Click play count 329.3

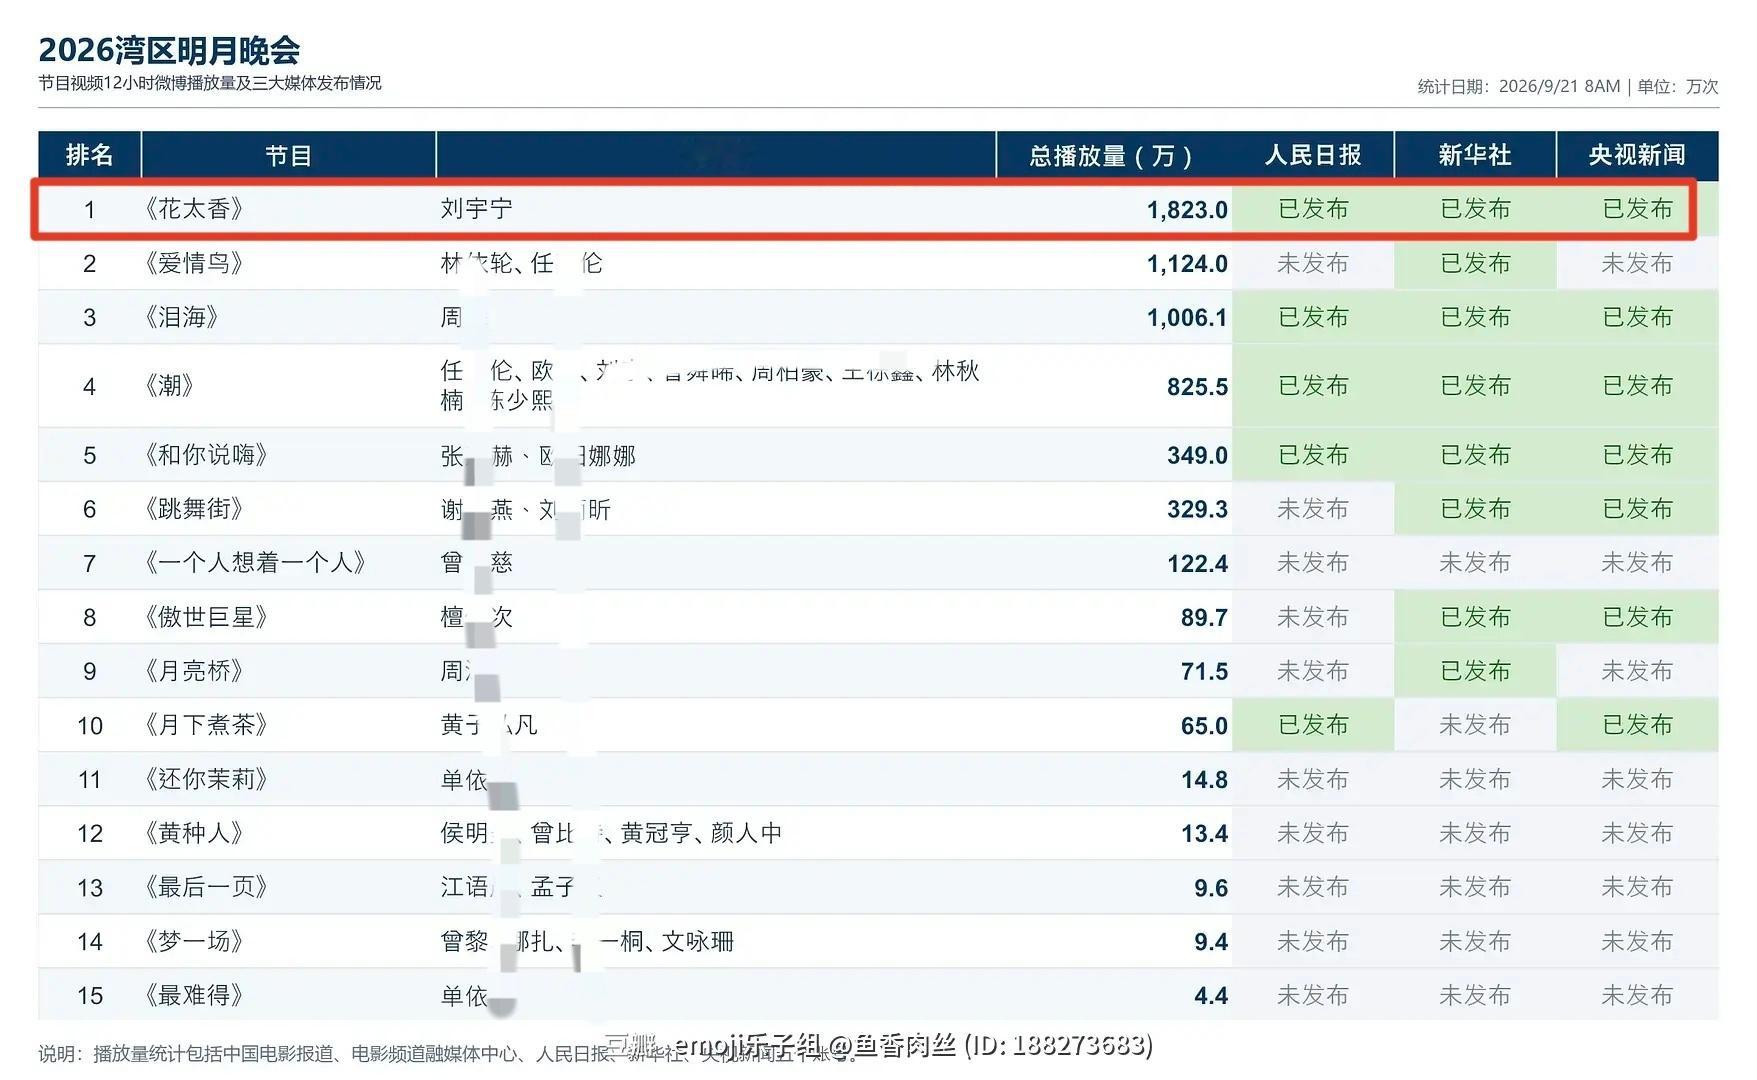[x=1197, y=510]
